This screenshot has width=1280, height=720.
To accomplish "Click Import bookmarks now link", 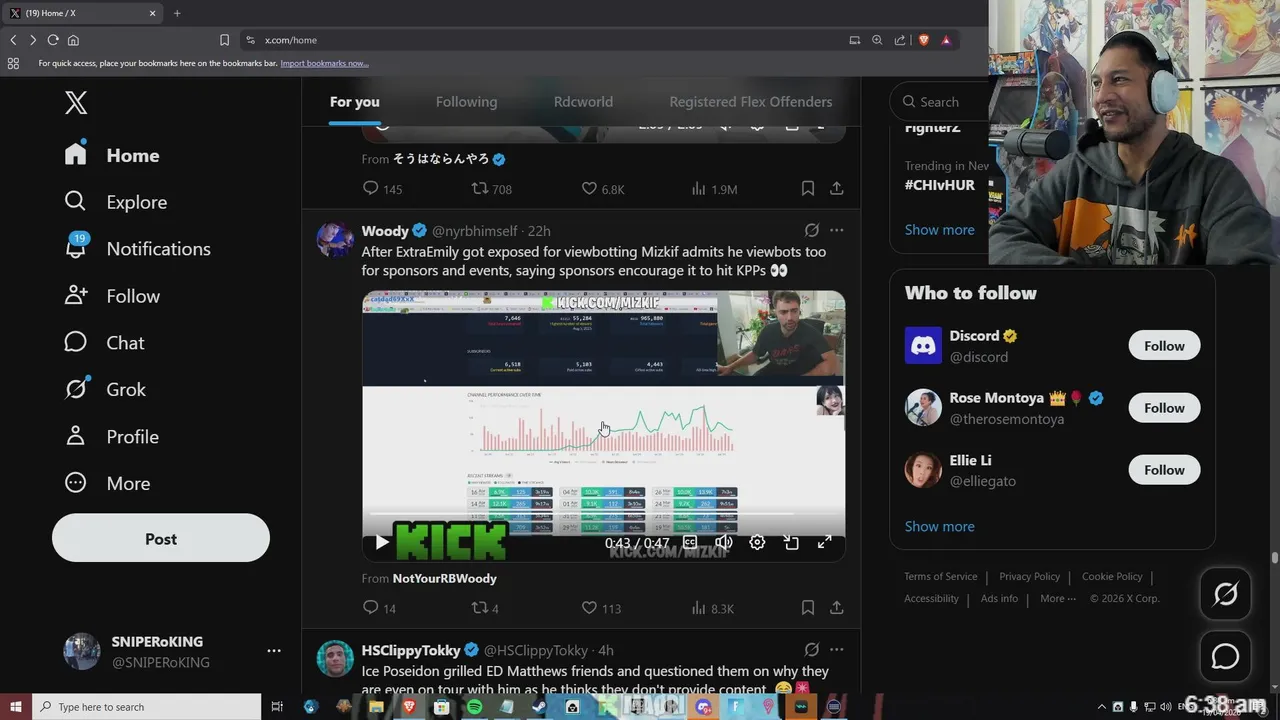I will point(324,63).
